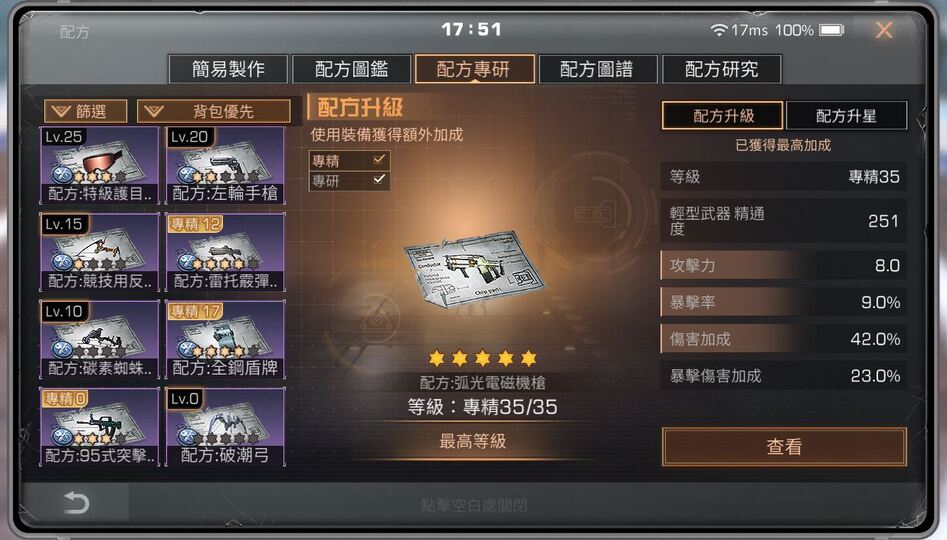
Task: Open the 配方圖鑑 tab
Action: 352,69
